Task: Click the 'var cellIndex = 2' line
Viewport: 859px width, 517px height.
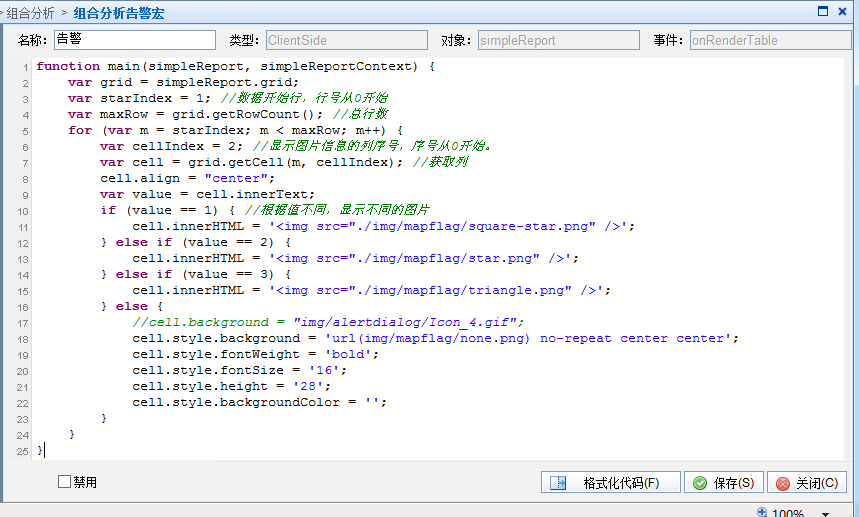Action: coord(296,146)
